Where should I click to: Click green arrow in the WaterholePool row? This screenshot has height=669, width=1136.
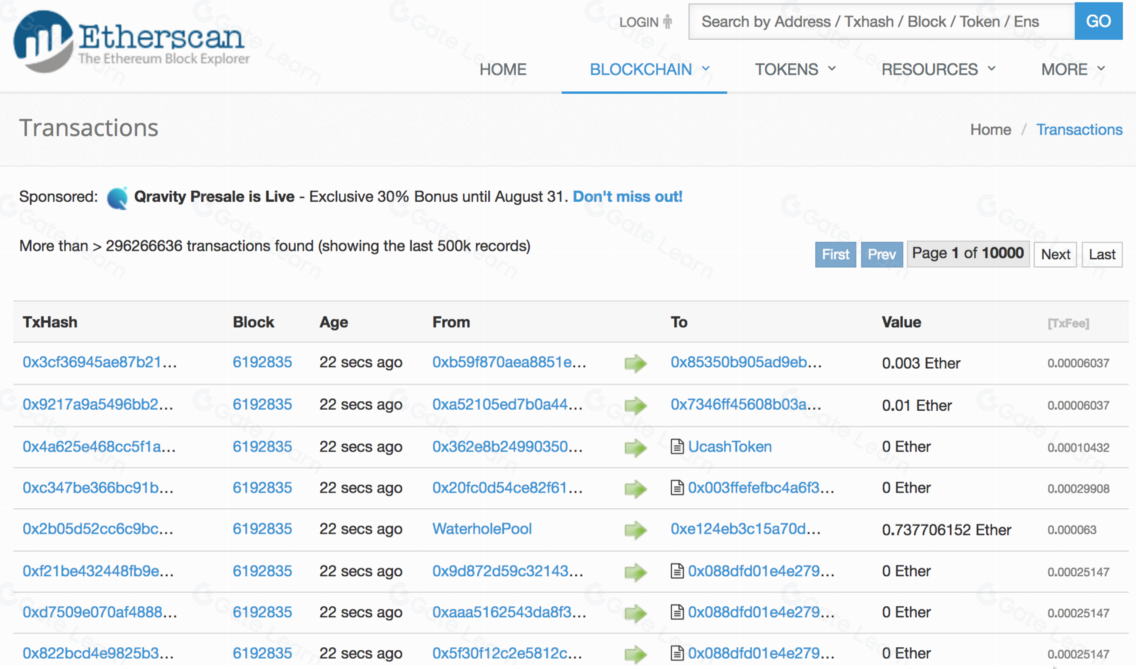(x=635, y=530)
